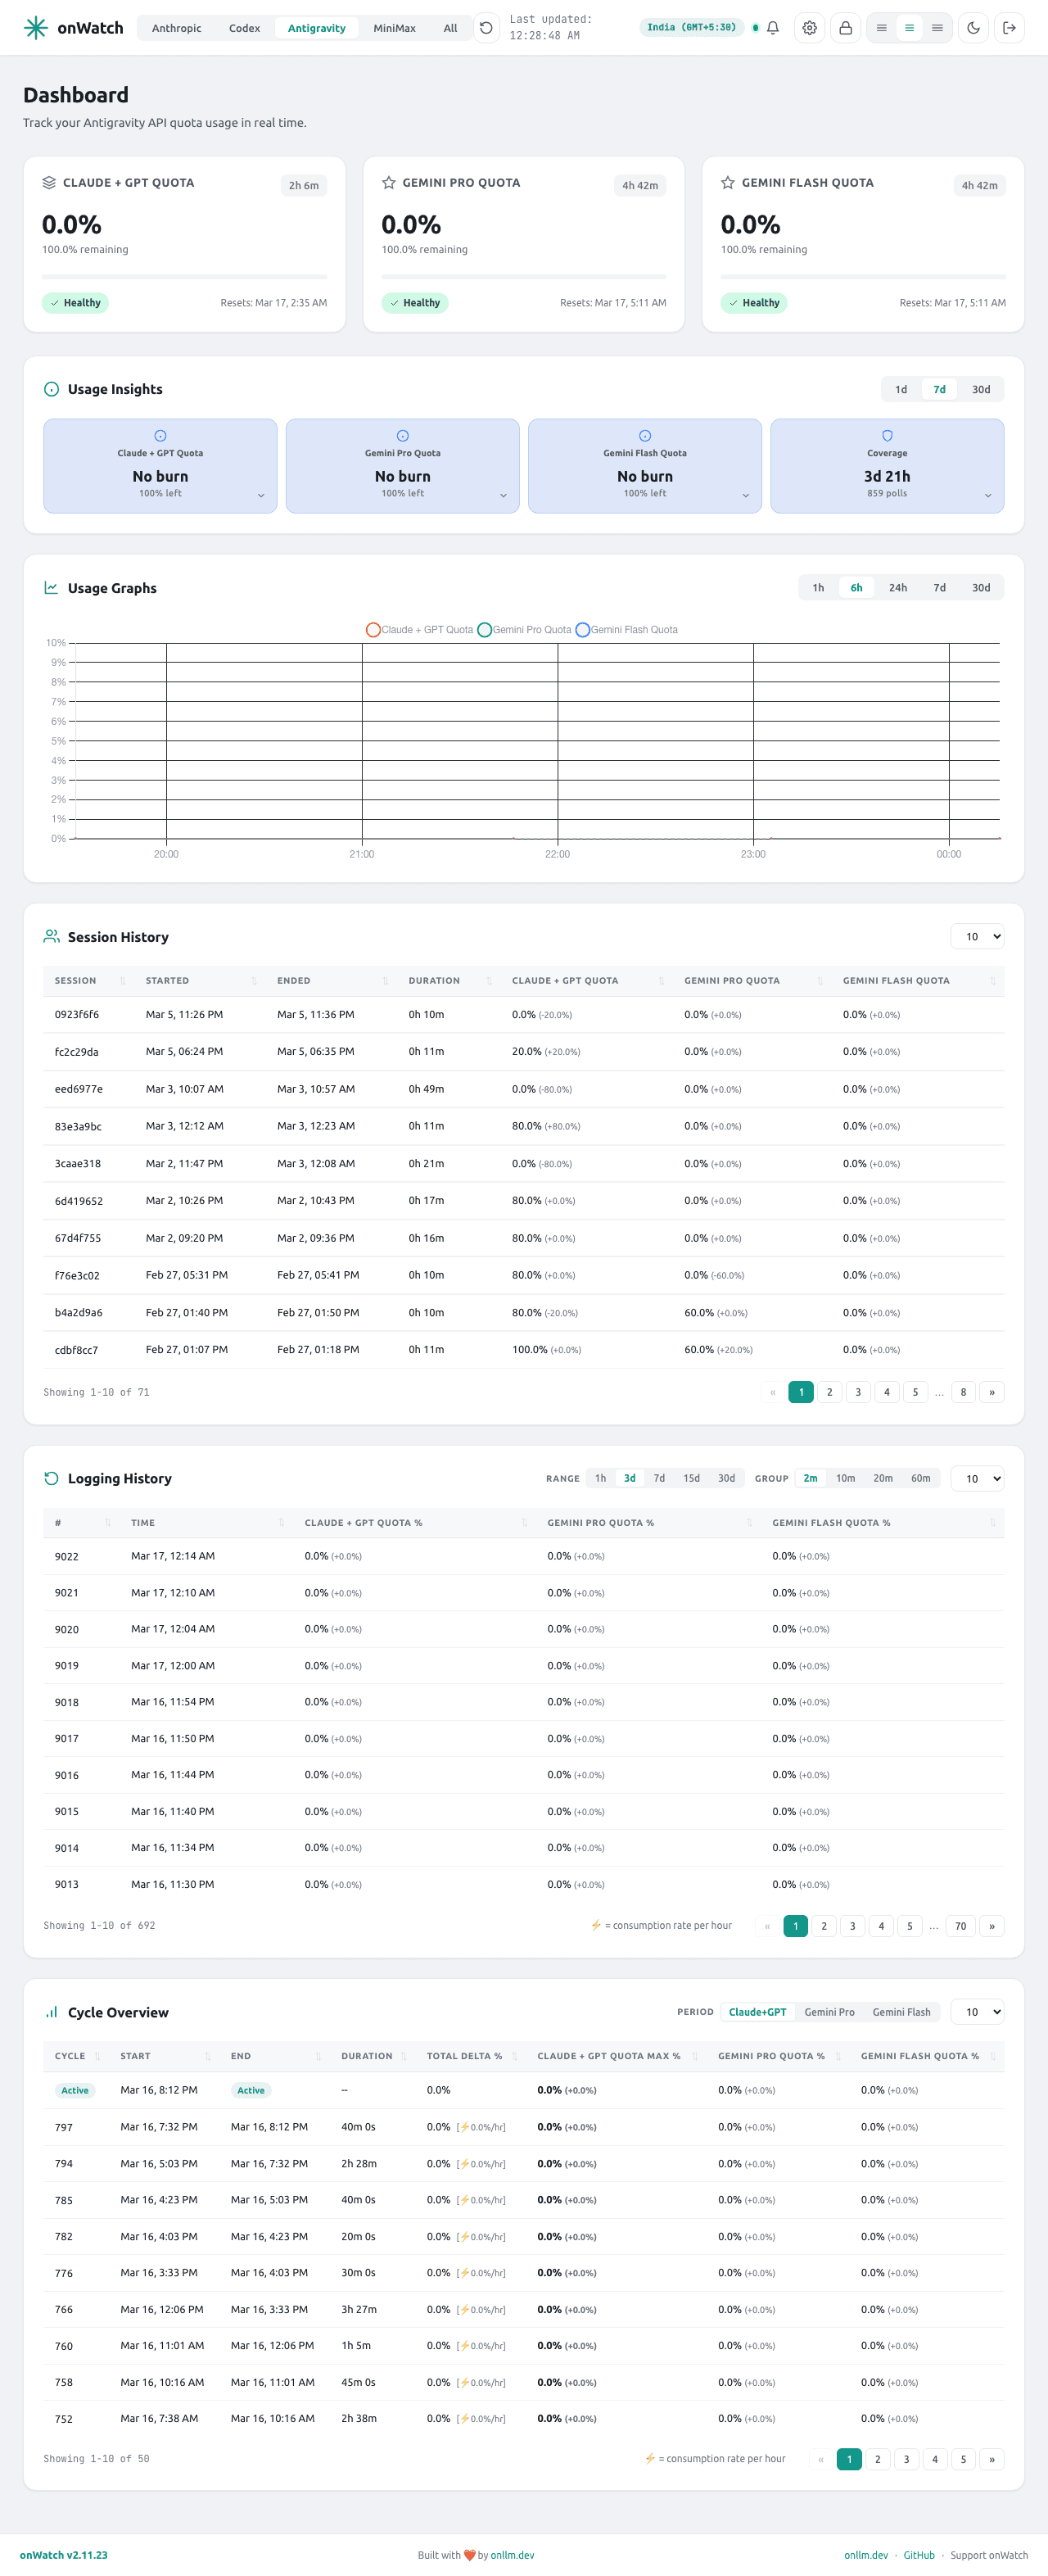The height and width of the screenshot is (2576, 1048).
Task: Click the onWatch asterisk logo icon
Action: point(36,28)
